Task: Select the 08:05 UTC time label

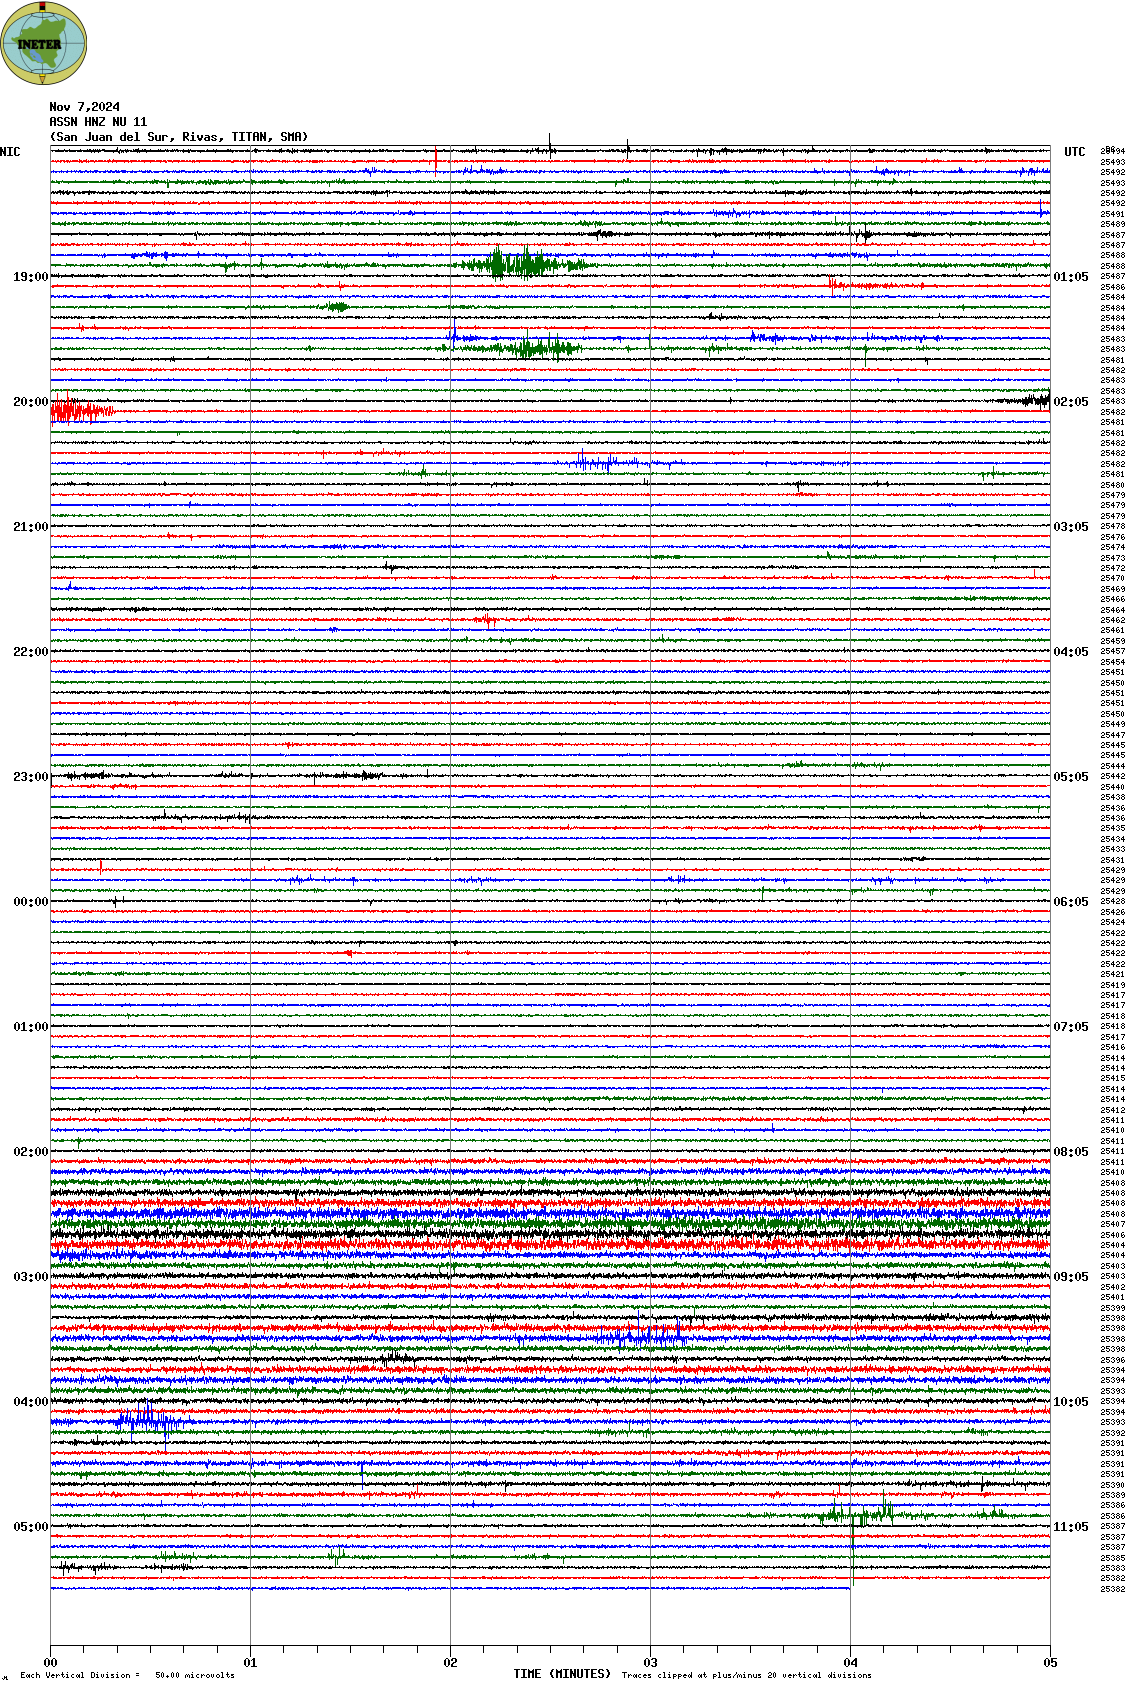Action: 1070,1152
